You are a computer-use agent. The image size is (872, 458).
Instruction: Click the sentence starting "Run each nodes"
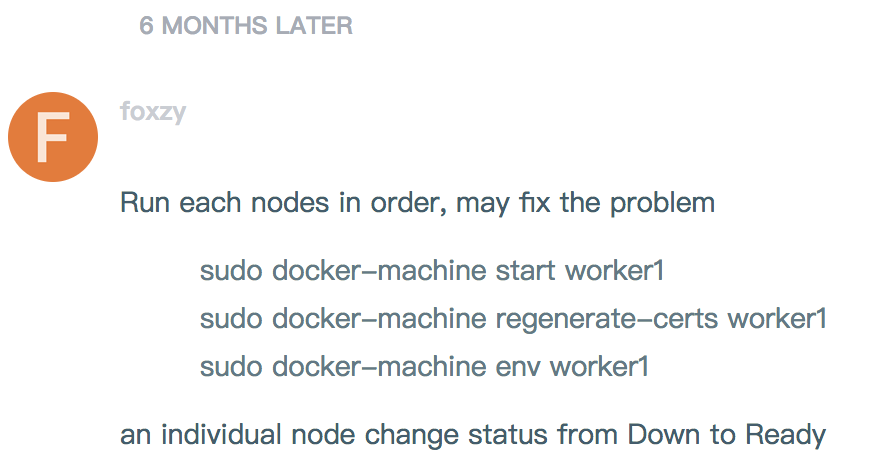pyautogui.click(x=417, y=203)
